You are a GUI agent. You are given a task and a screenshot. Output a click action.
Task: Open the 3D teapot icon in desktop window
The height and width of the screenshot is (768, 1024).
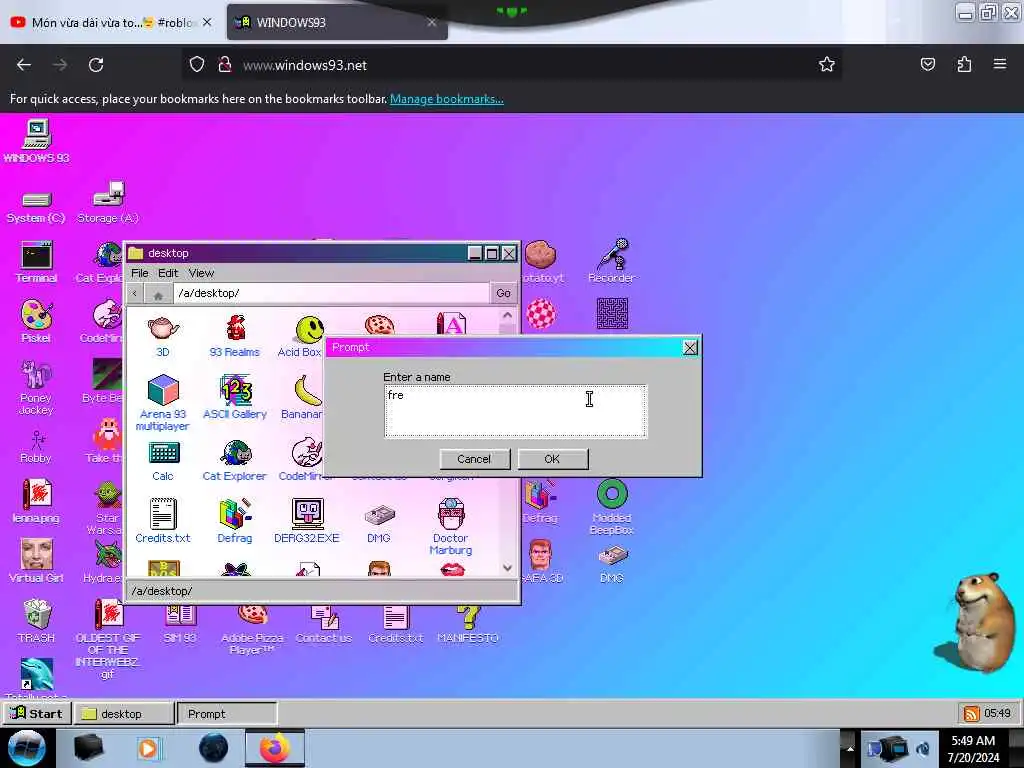(163, 336)
